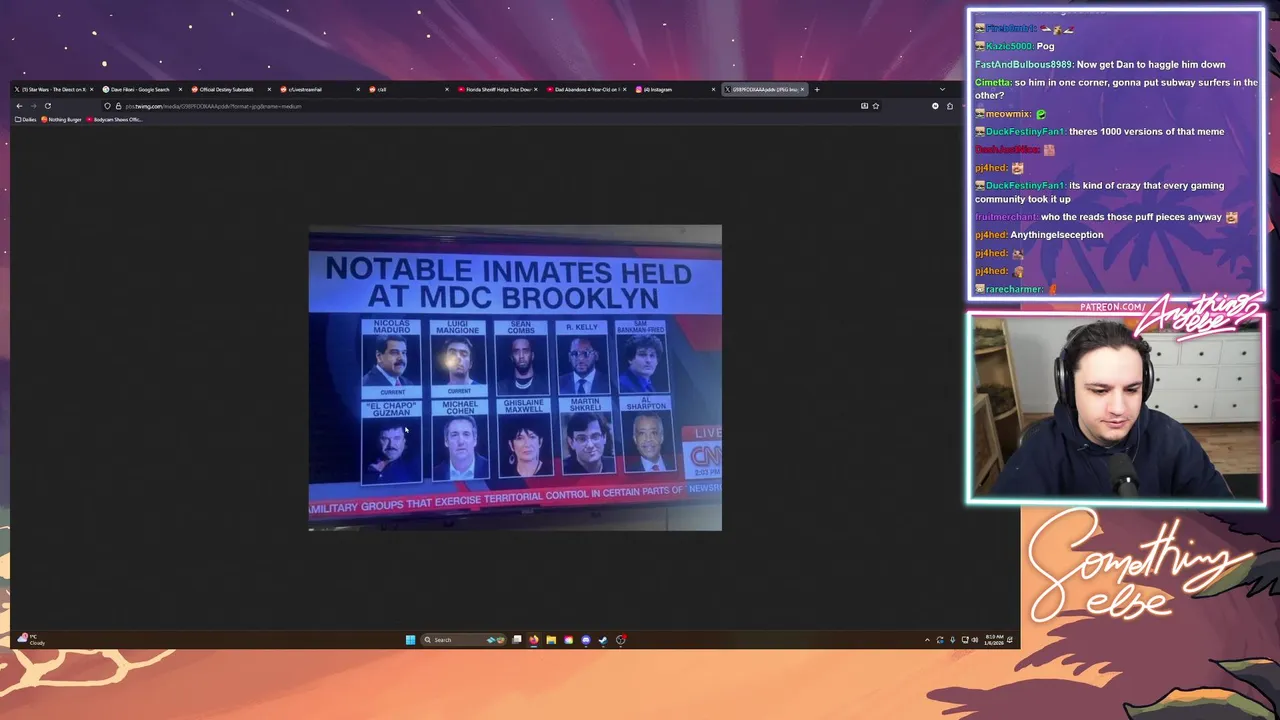Open the taskbar weather widget
1280x720 pixels.
coord(31,640)
